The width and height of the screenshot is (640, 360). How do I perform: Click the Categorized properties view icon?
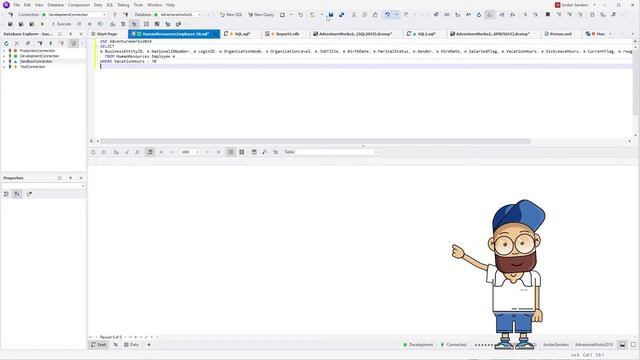6,194
